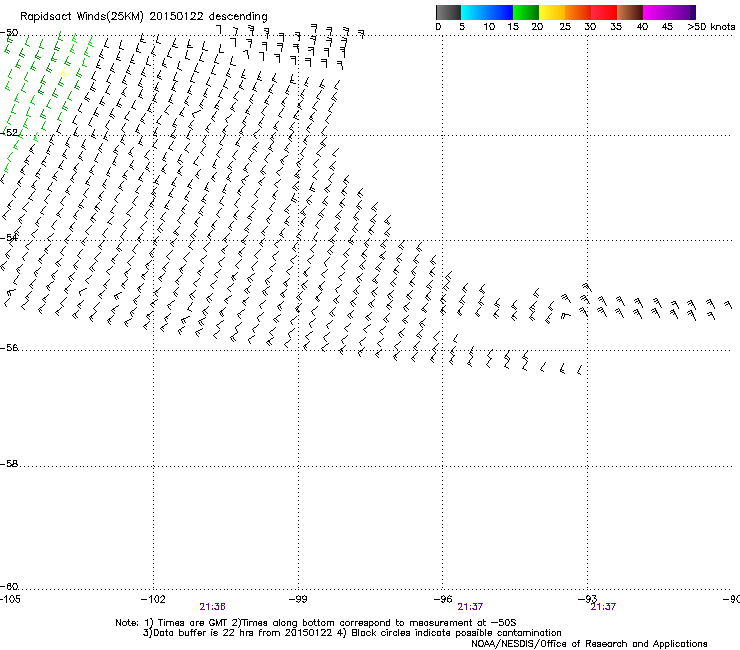Click the latitude label '-60'
Image resolution: width=740 pixels, height=650 pixels.
pos(9,586)
